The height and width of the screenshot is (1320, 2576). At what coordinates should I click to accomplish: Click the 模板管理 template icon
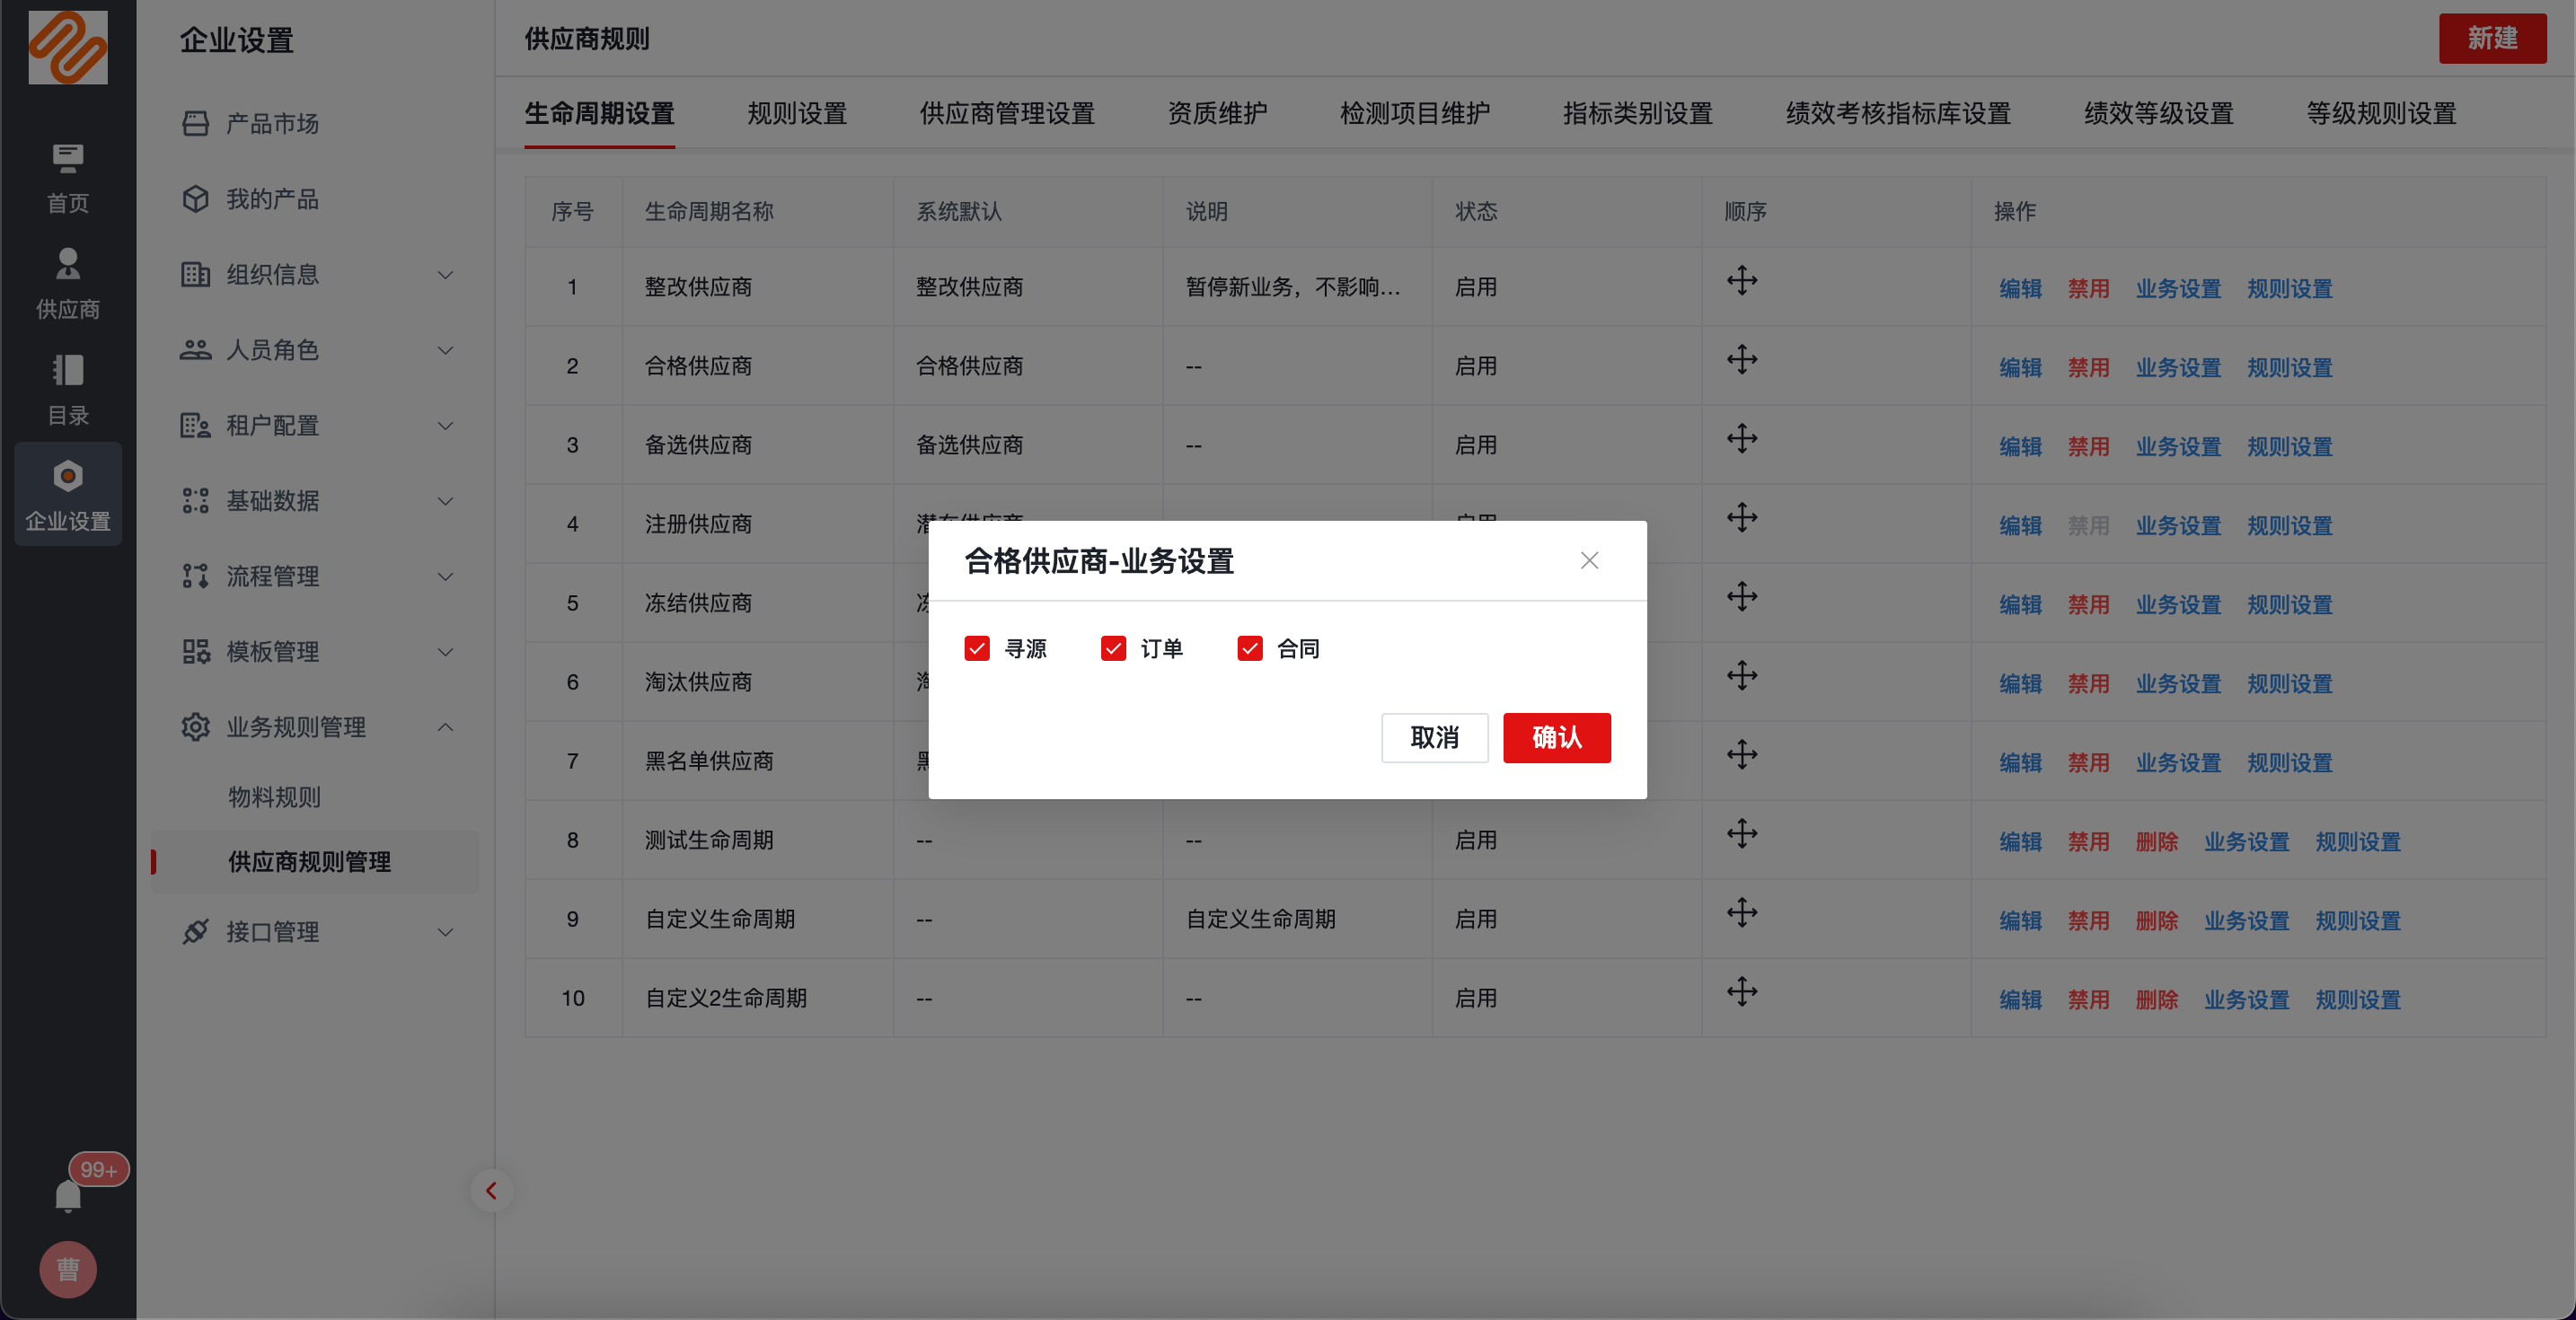point(195,651)
